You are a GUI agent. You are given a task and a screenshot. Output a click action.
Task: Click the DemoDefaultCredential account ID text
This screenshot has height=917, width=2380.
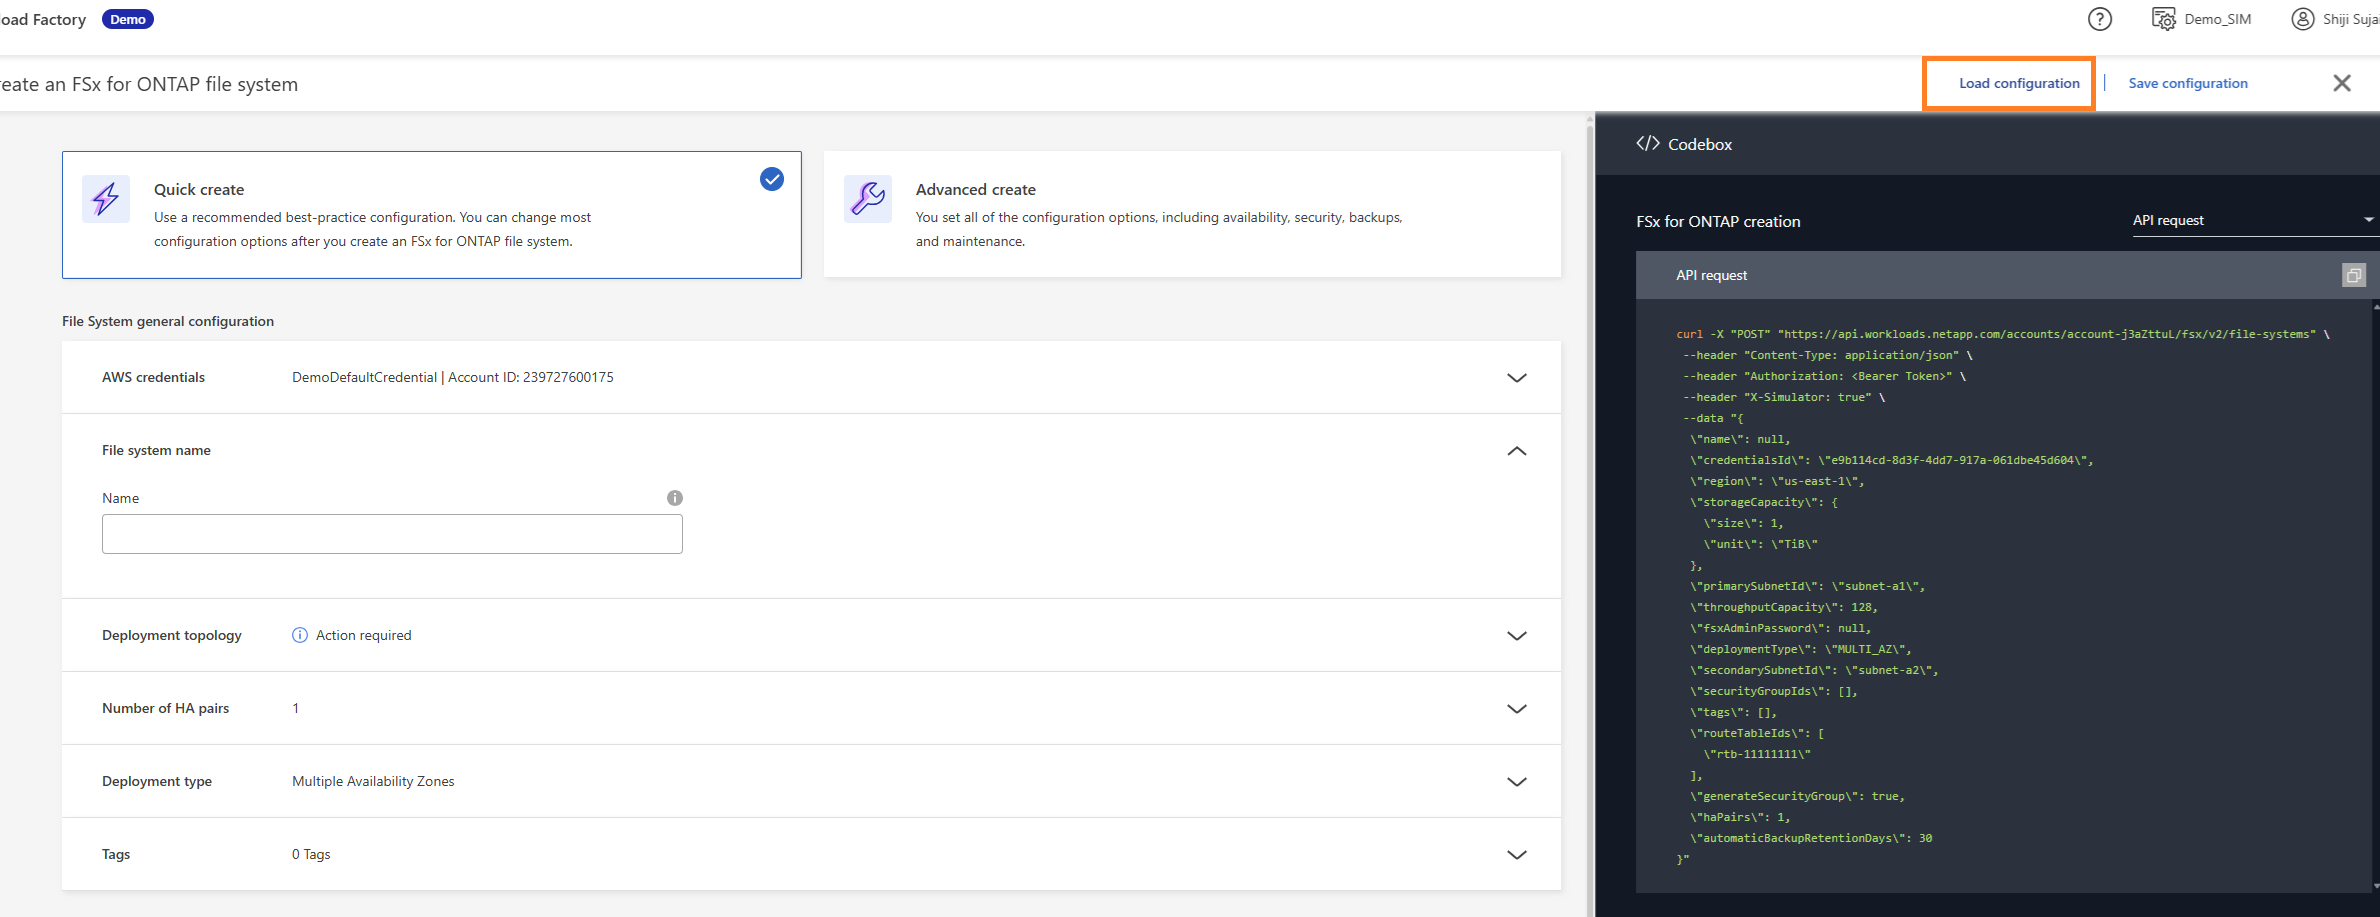pyautogui.click(x=453, y=377)
